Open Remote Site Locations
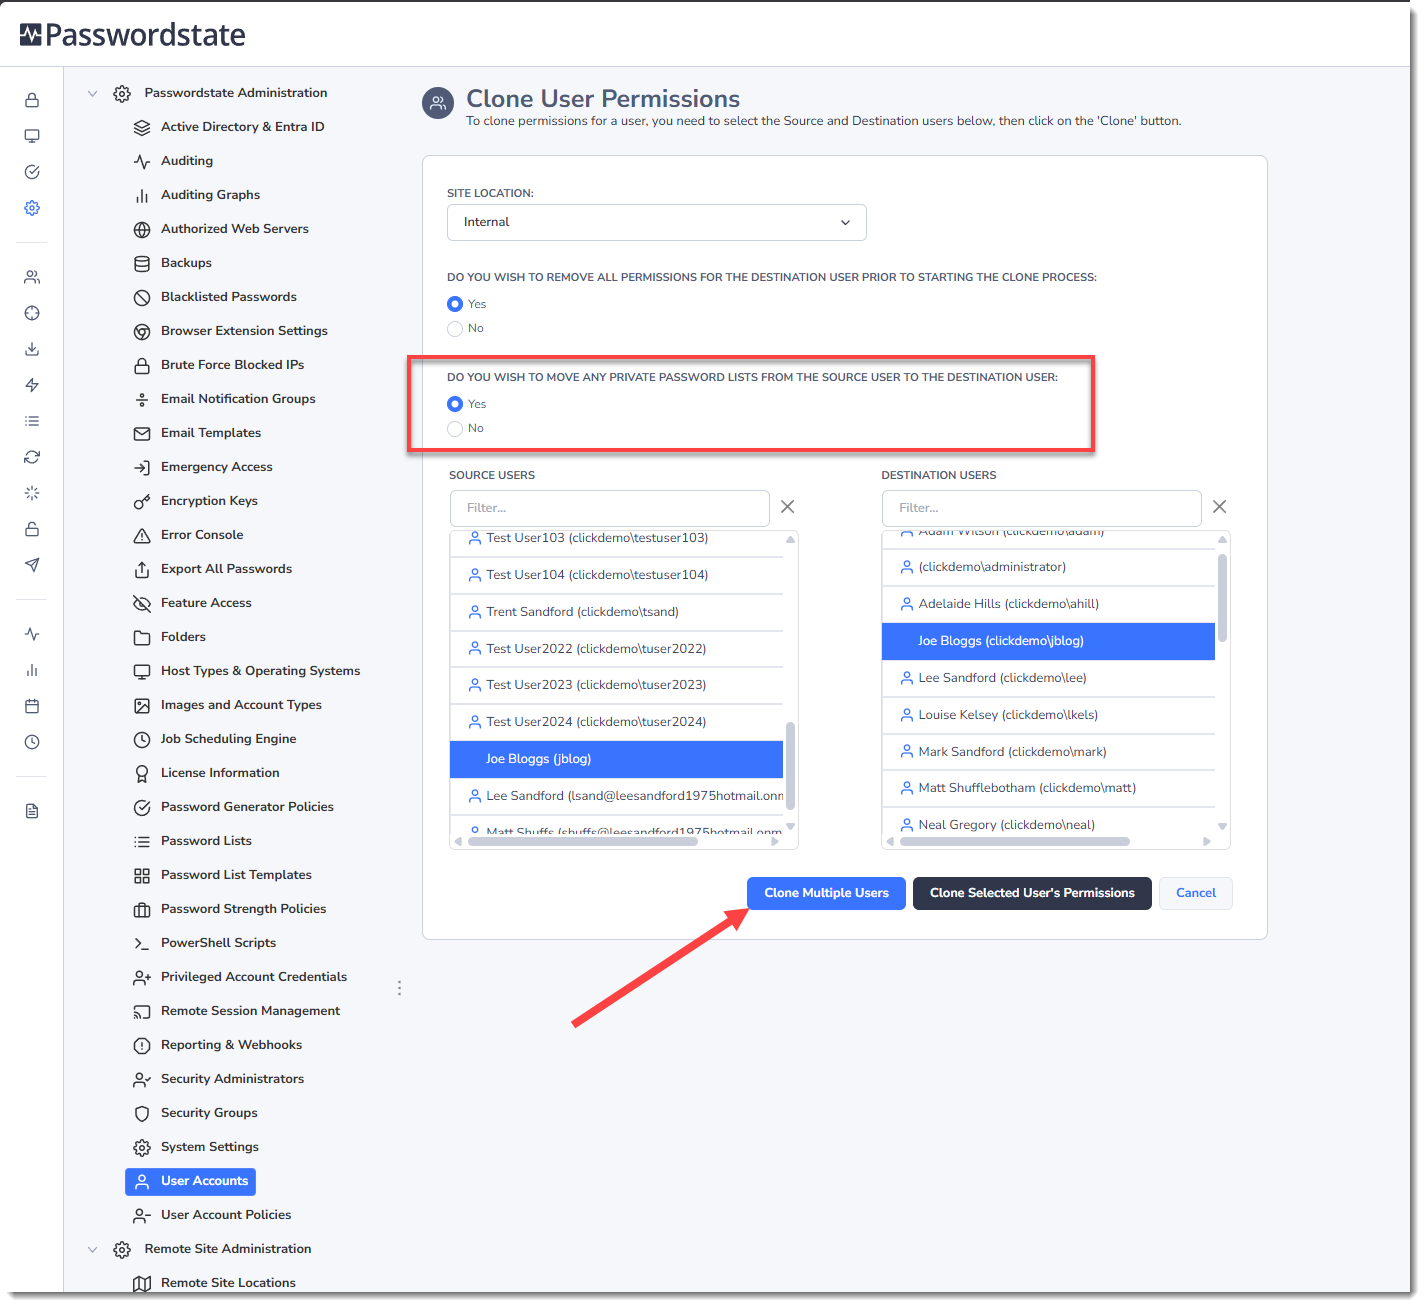The image size is (1425, 1307). click(x=228, y=1283)
